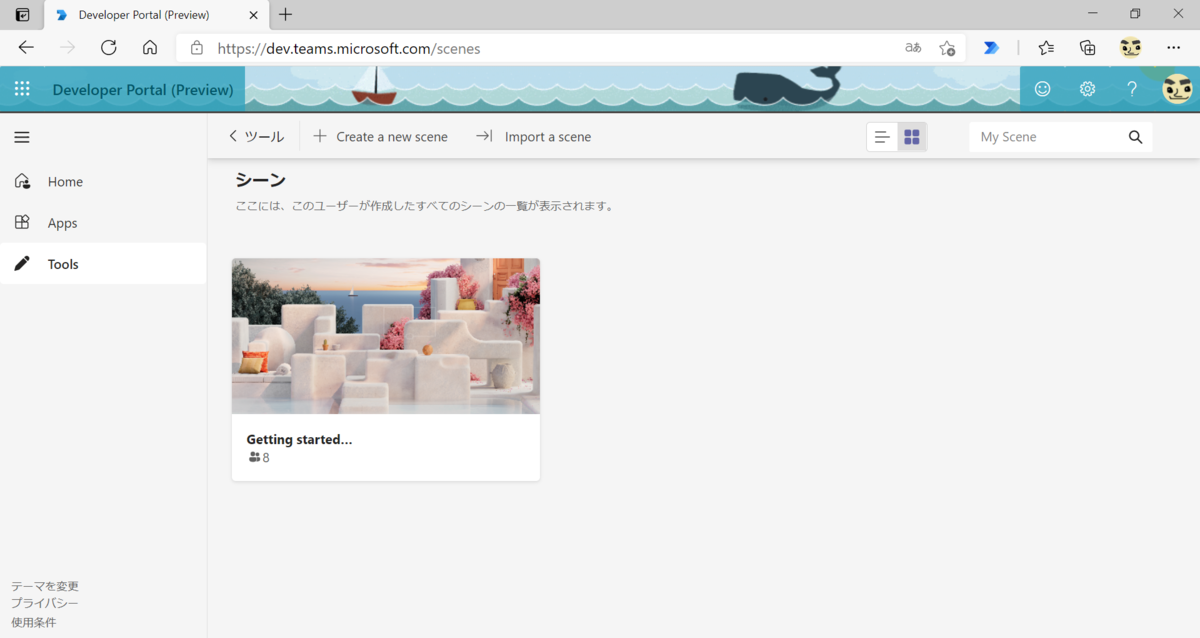Open a new browser tab
The height and width of the screenshot is (638, 1200).
pyautogui.click(x=286, y=14)
